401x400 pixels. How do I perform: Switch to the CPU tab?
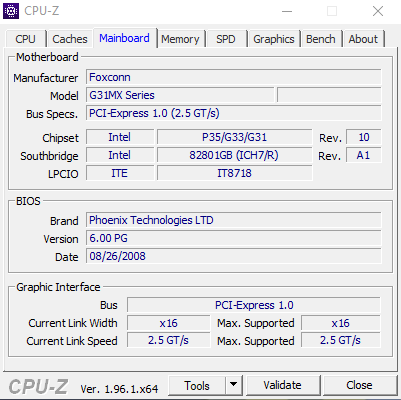[x=25, y=39]
